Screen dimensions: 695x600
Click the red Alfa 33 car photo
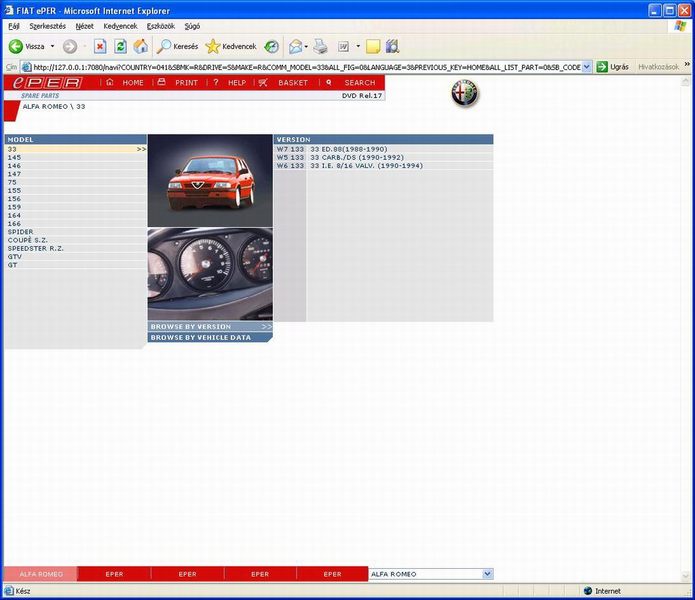[x=210, y=180]
